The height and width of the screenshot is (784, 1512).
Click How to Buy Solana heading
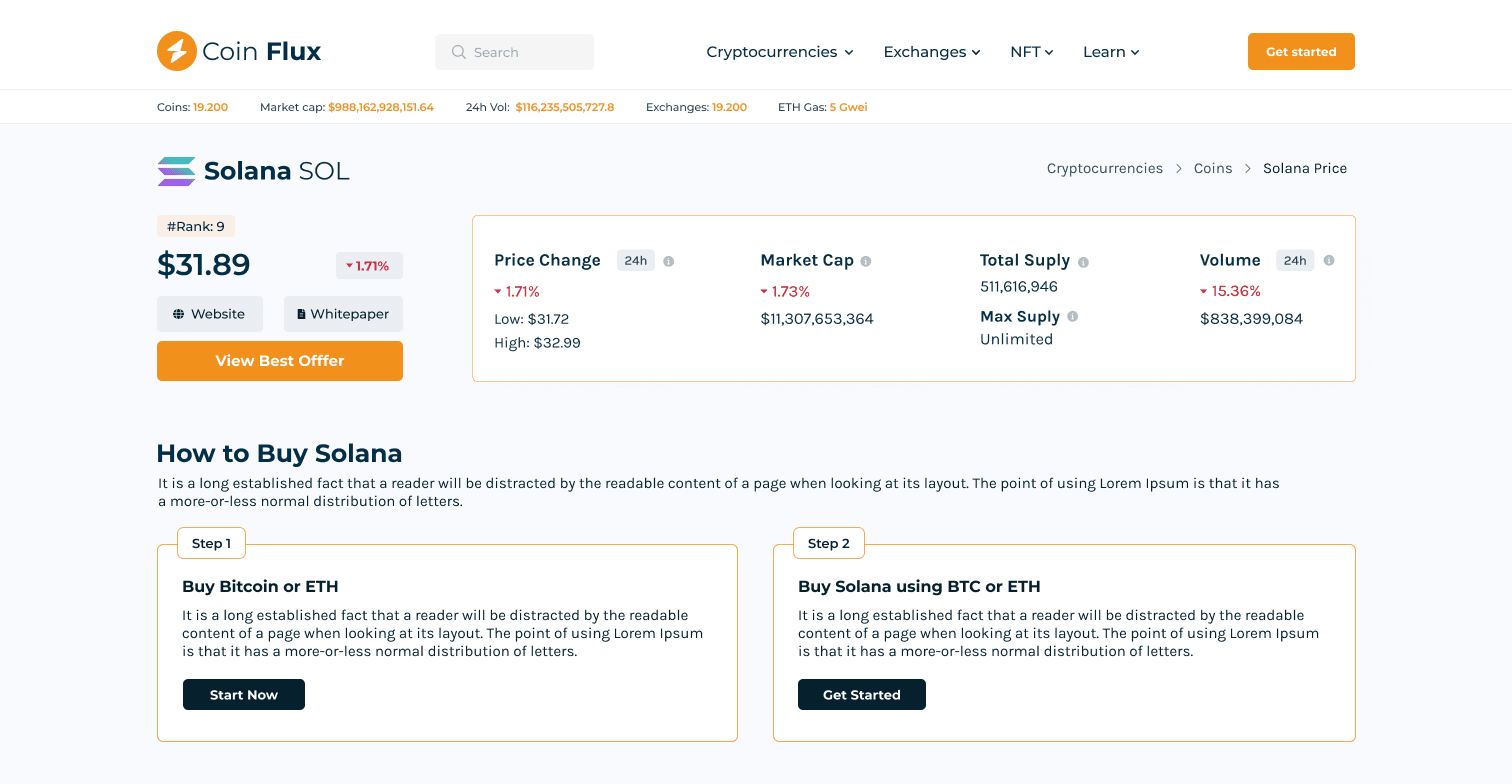coord(279,453)
